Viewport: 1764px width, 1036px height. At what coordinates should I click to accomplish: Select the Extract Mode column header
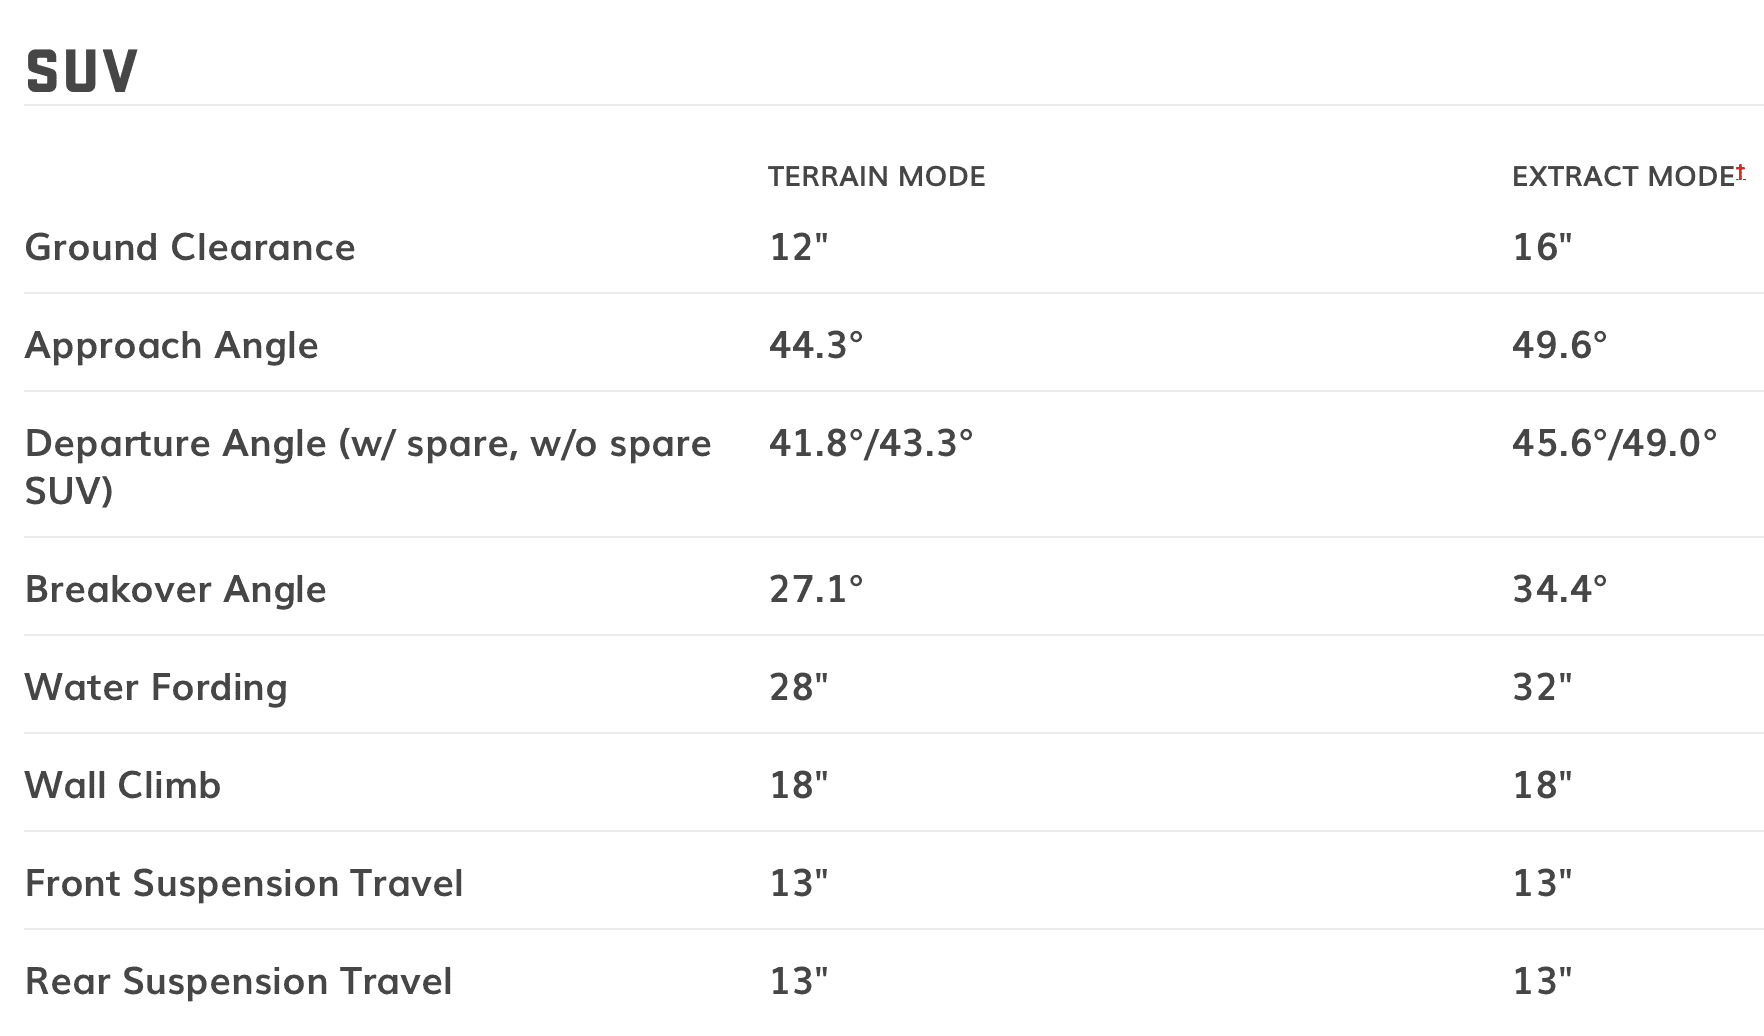(1623, 177)
